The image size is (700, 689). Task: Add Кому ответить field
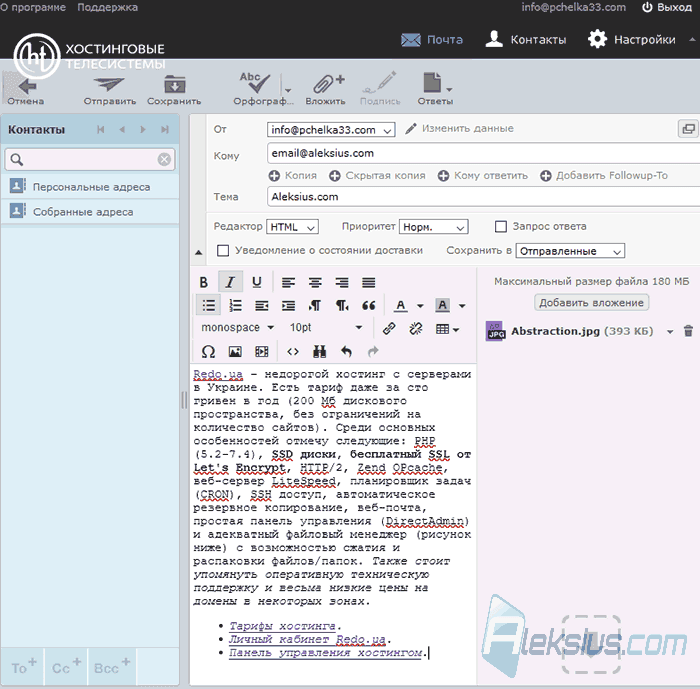click(x=483, y=175)
